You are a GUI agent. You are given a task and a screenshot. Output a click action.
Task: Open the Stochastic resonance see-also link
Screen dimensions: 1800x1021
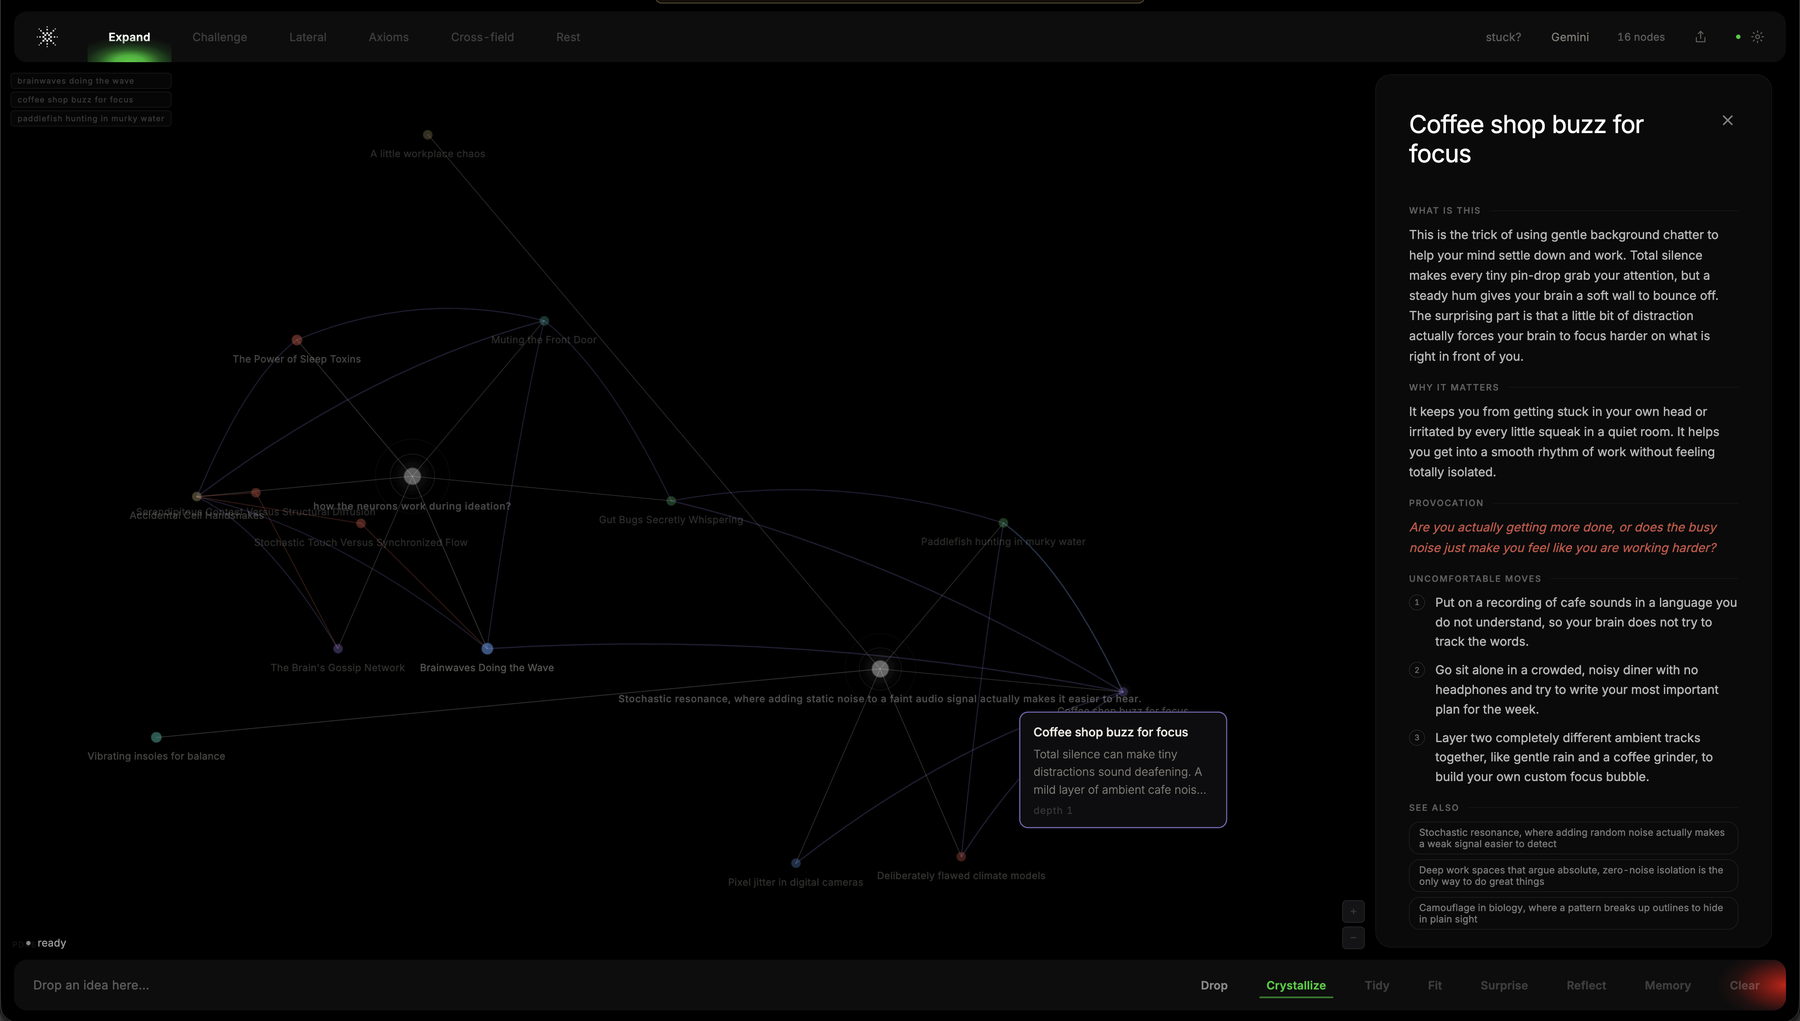tap(1573, 838)
